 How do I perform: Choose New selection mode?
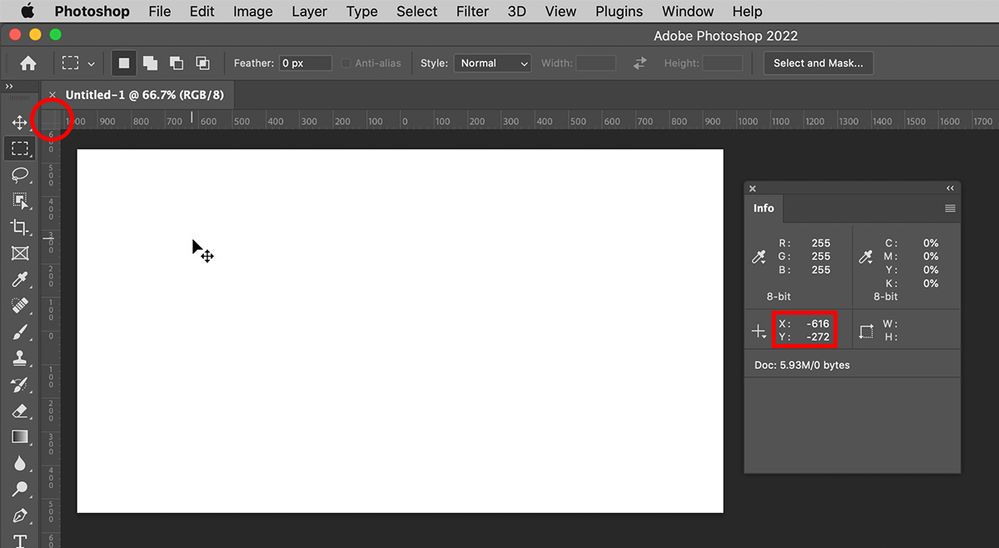coord(124,63)
